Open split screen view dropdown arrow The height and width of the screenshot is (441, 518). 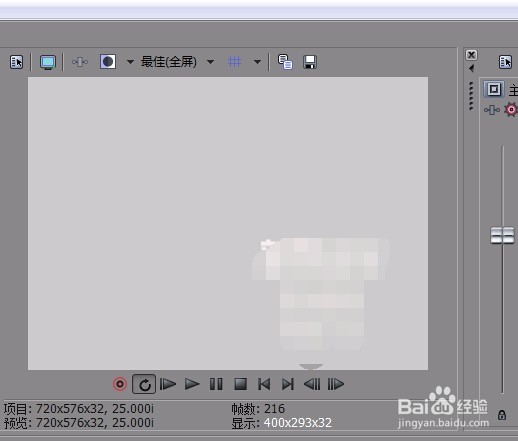click(x=130, y=62)
